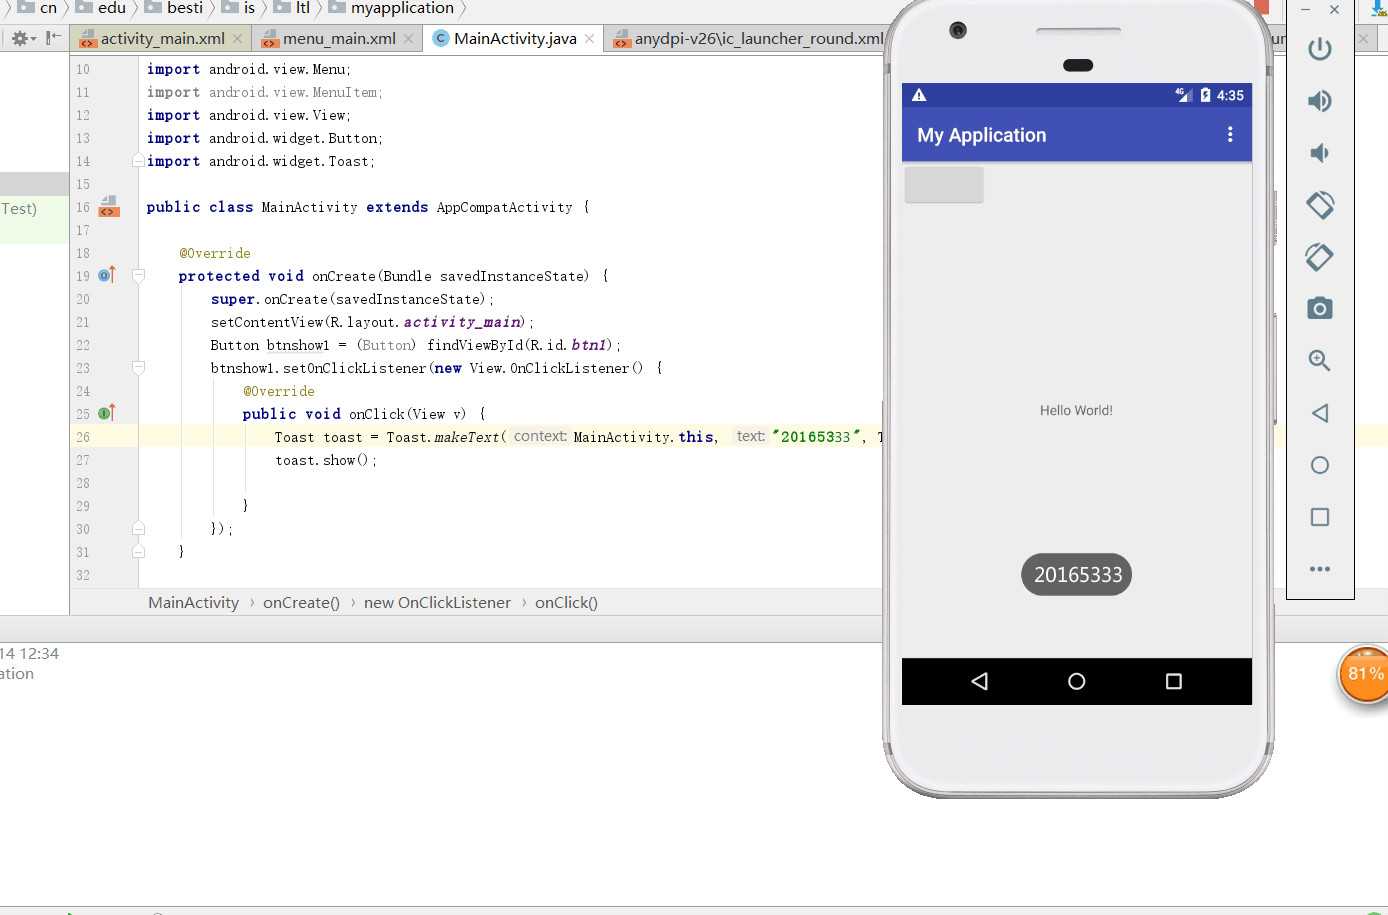
Task: Click the related XML file gutter icon on line 16
Action: 109,207
